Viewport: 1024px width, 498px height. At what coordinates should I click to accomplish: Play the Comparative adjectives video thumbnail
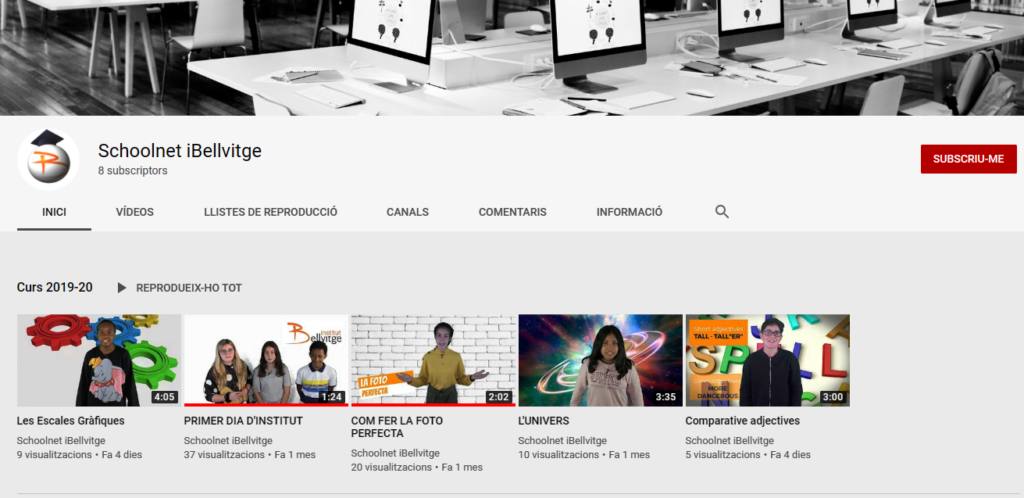coord(767,360)
